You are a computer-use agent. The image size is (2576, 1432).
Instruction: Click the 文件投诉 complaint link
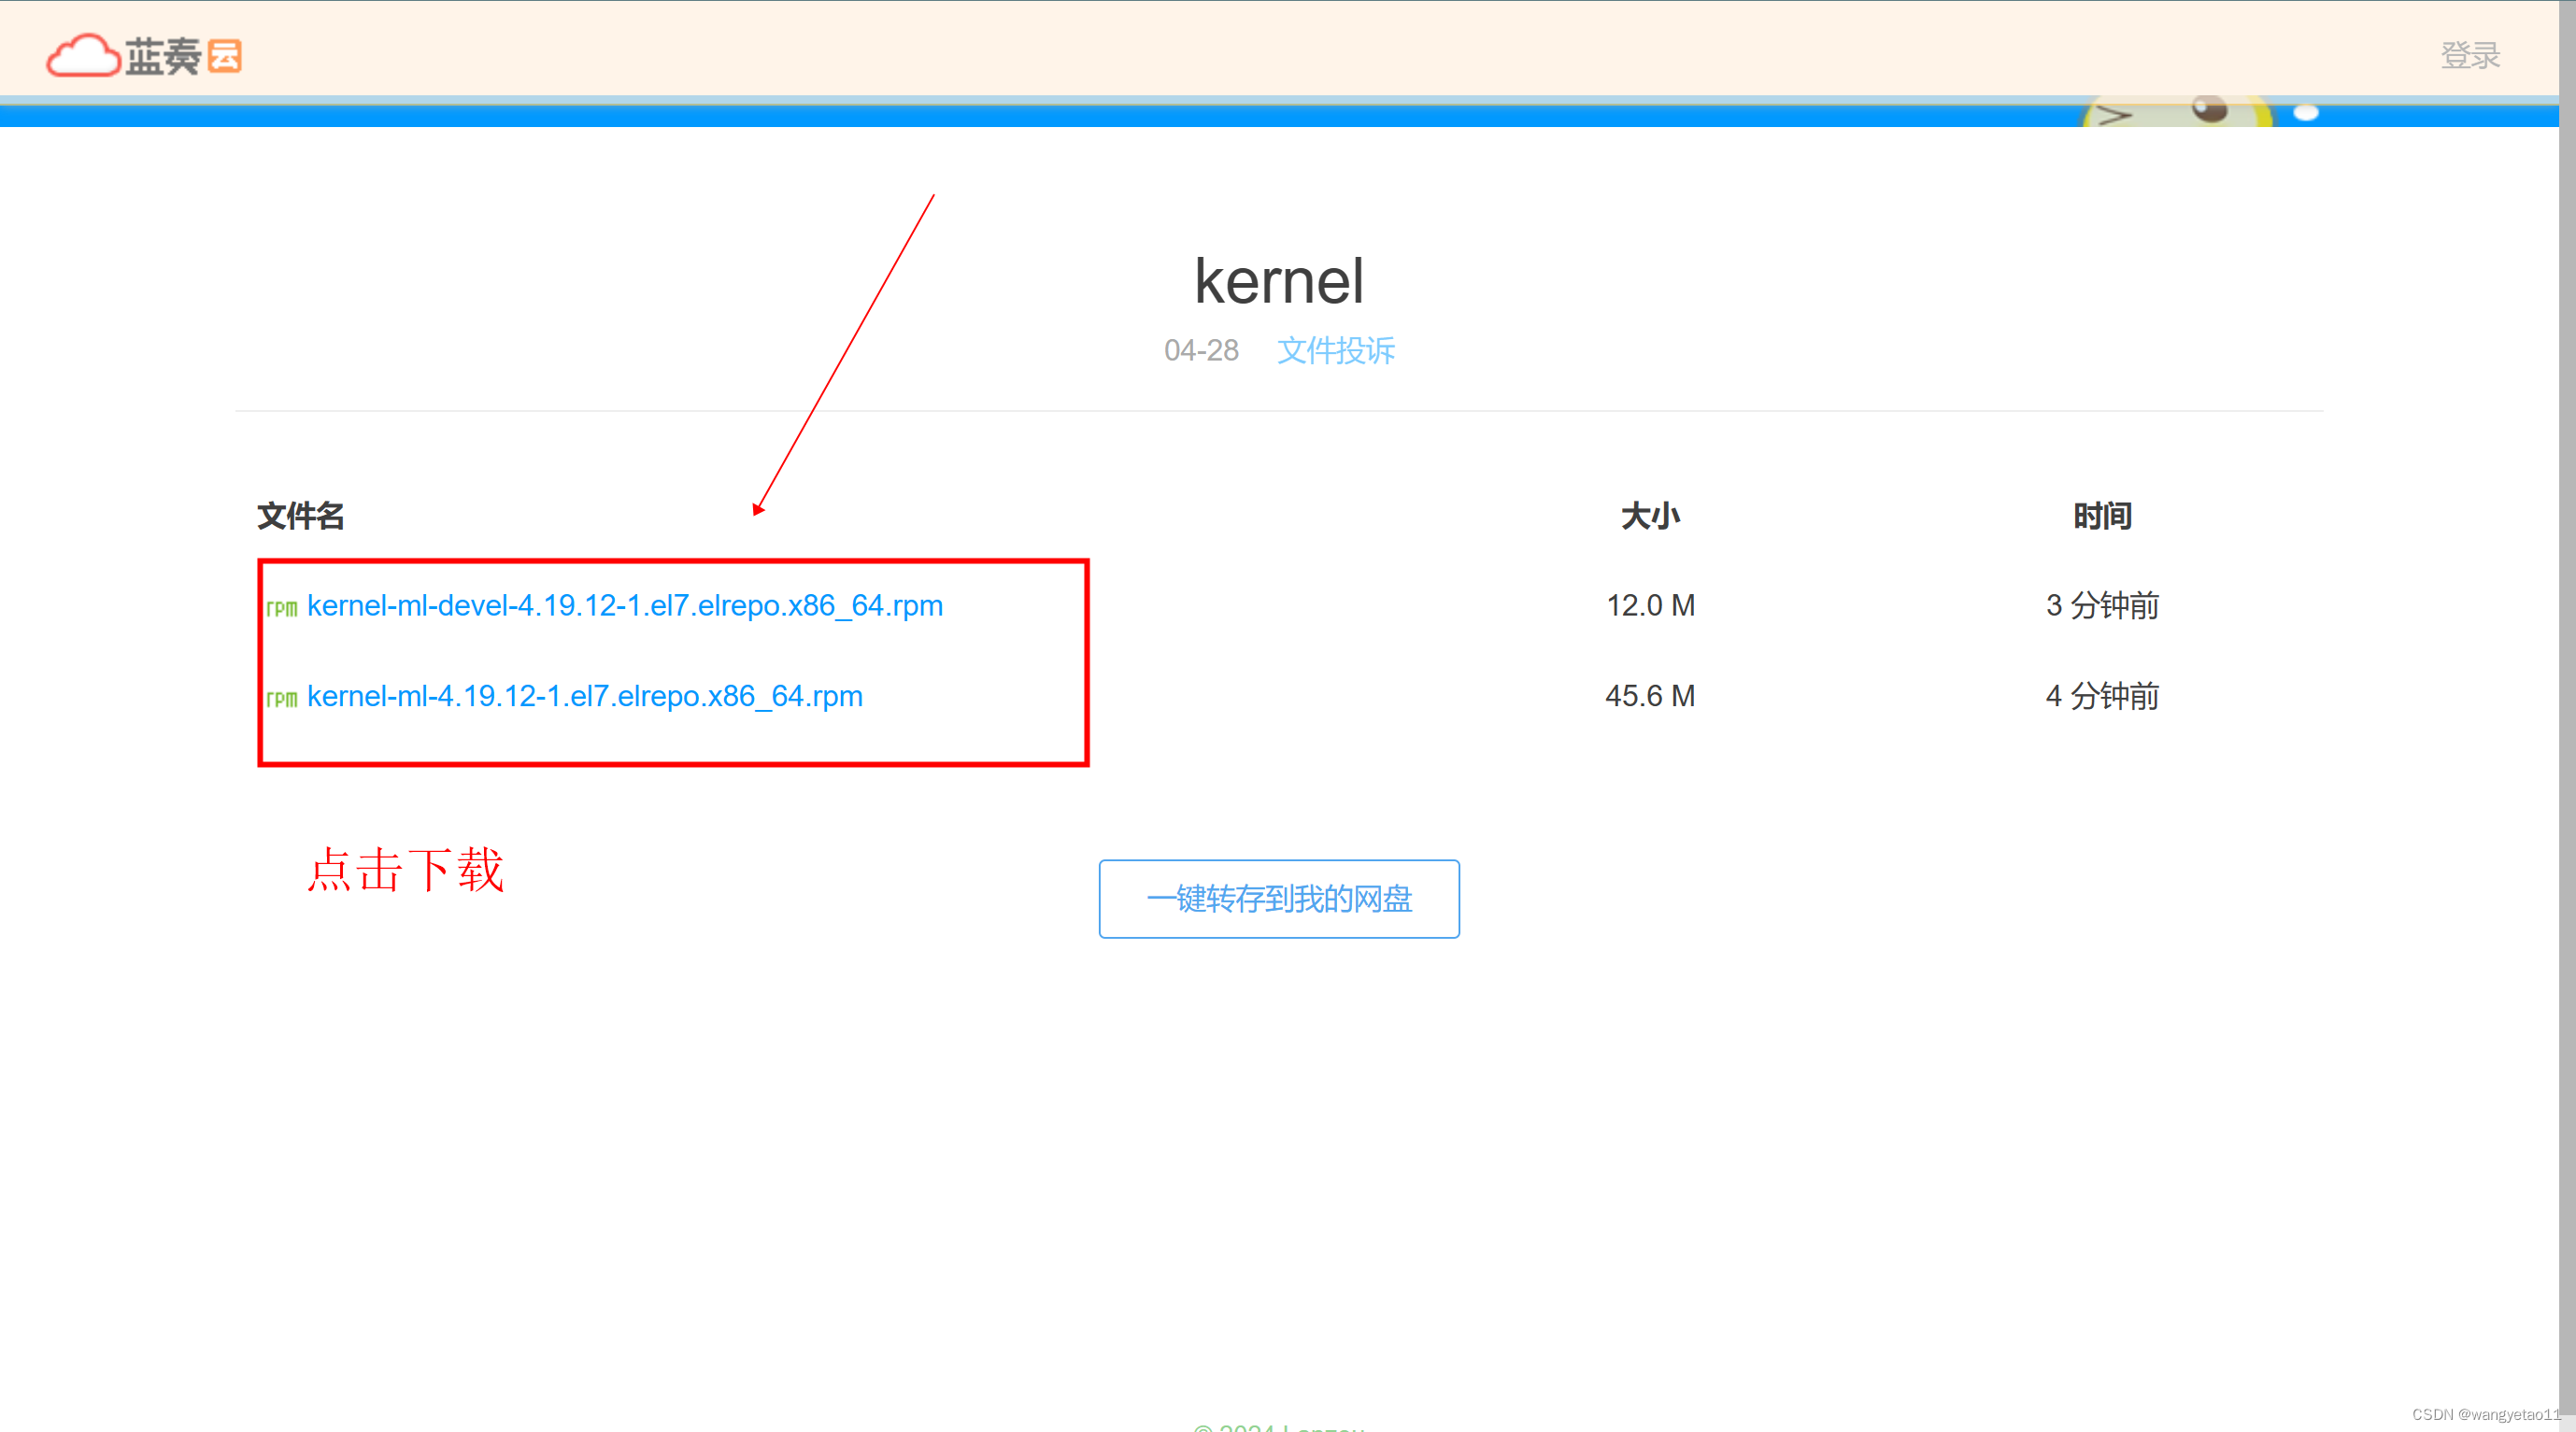(1336, 351)
